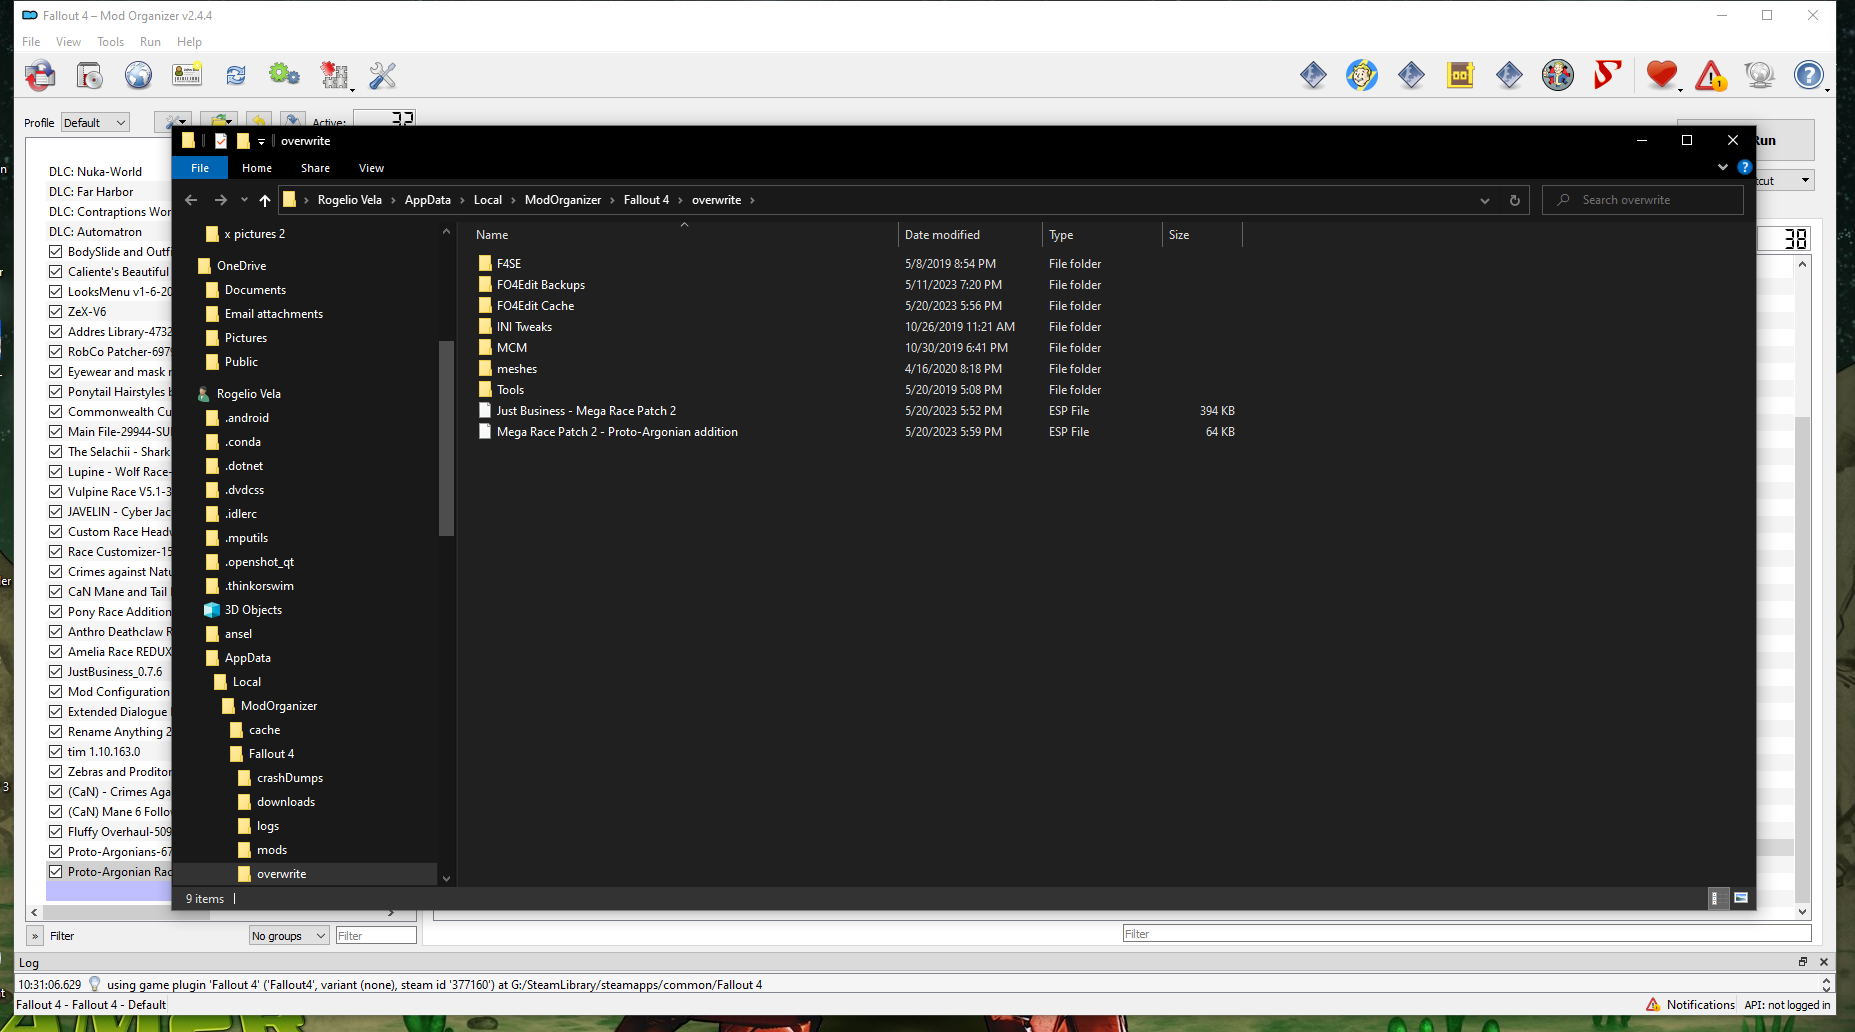Switch to the Home ribbon tab
Image resolution: width=1855 pixels, height=1032 pixels.
coord(257,168)
